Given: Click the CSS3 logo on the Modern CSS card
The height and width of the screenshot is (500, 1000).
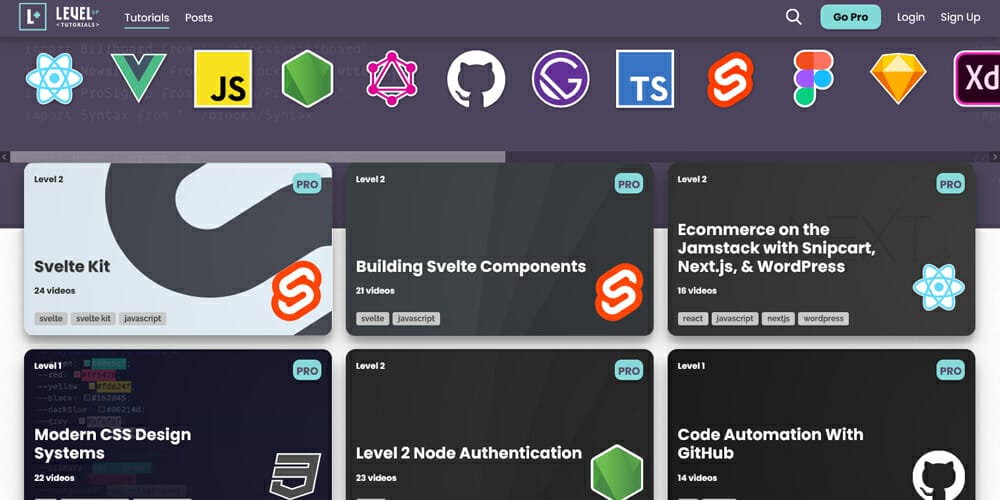Looking at the screenshot, I should coord(295,475).
